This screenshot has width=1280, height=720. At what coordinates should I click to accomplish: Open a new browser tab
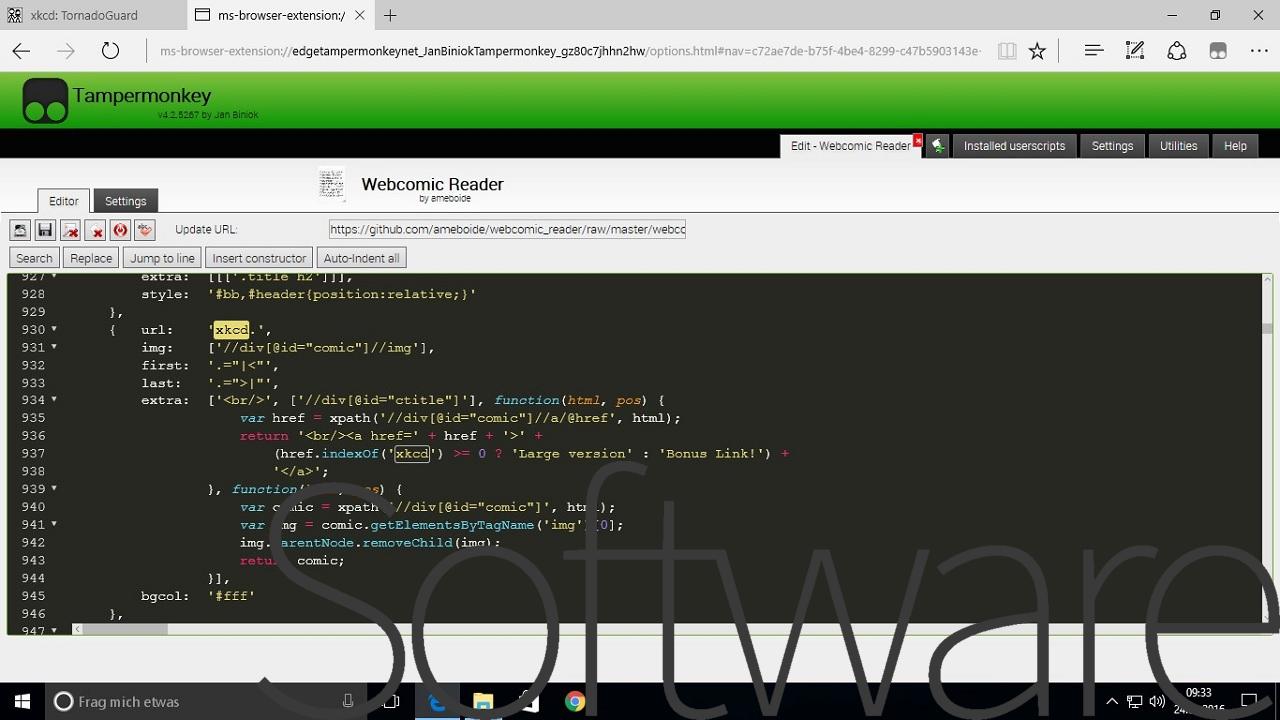(390, 15)
